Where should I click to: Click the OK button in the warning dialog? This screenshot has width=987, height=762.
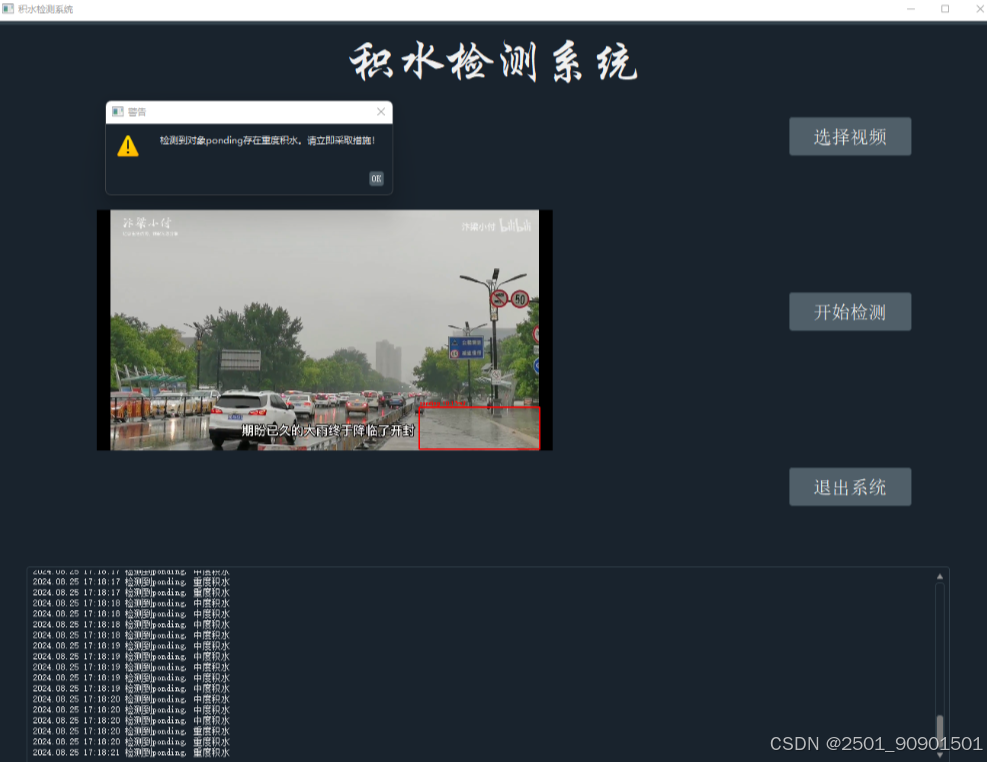pyautogui.click(x=376, y=179)
